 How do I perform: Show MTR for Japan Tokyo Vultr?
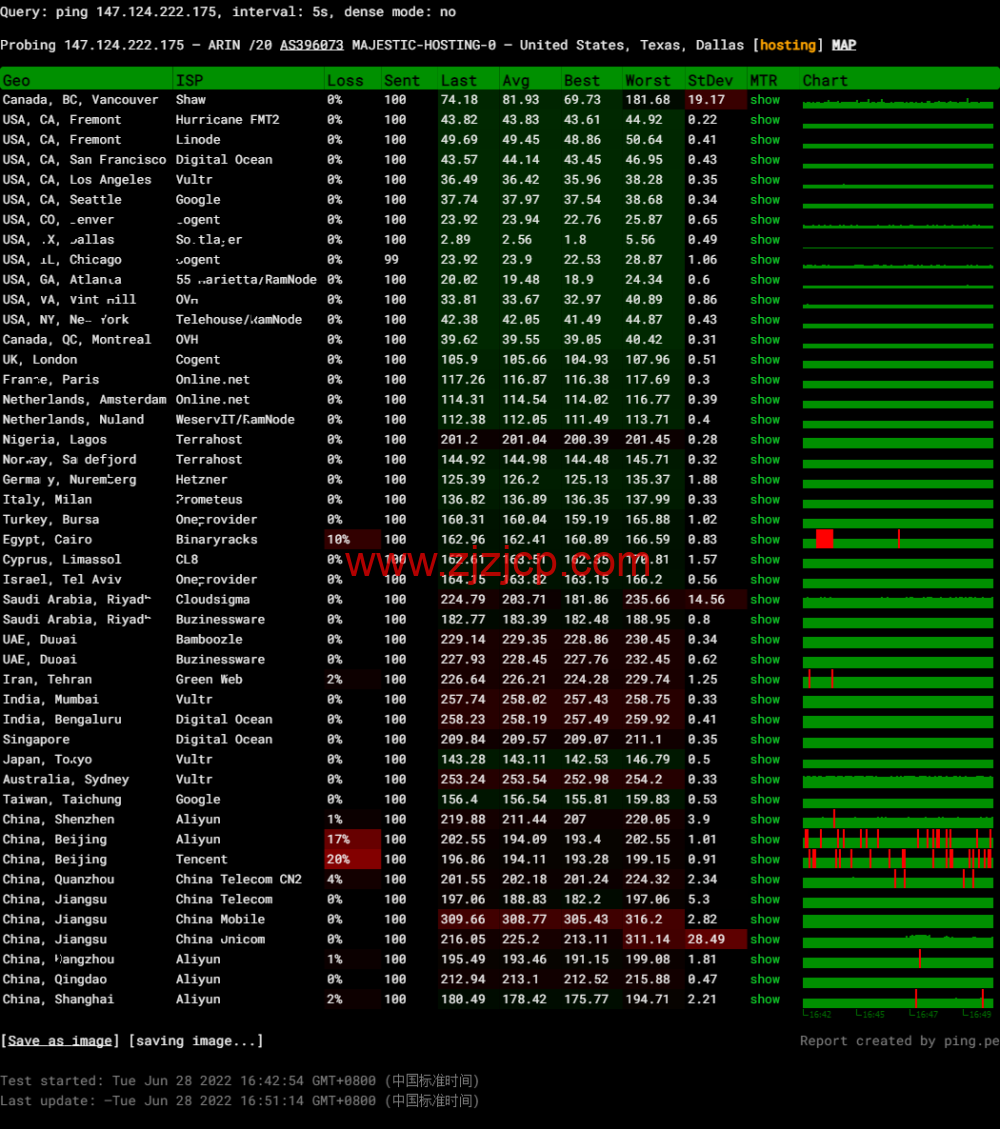coord(765,760)
